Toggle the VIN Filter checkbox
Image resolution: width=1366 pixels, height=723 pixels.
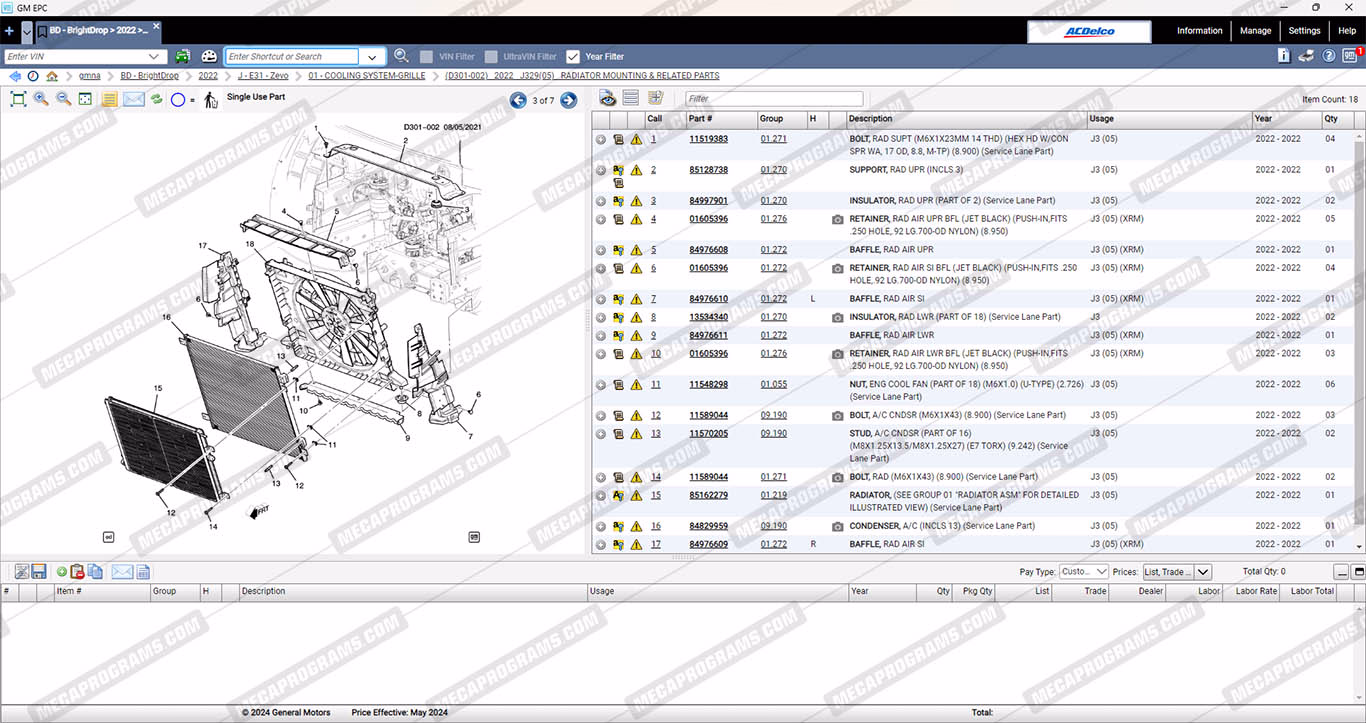[x=427, y=57]
